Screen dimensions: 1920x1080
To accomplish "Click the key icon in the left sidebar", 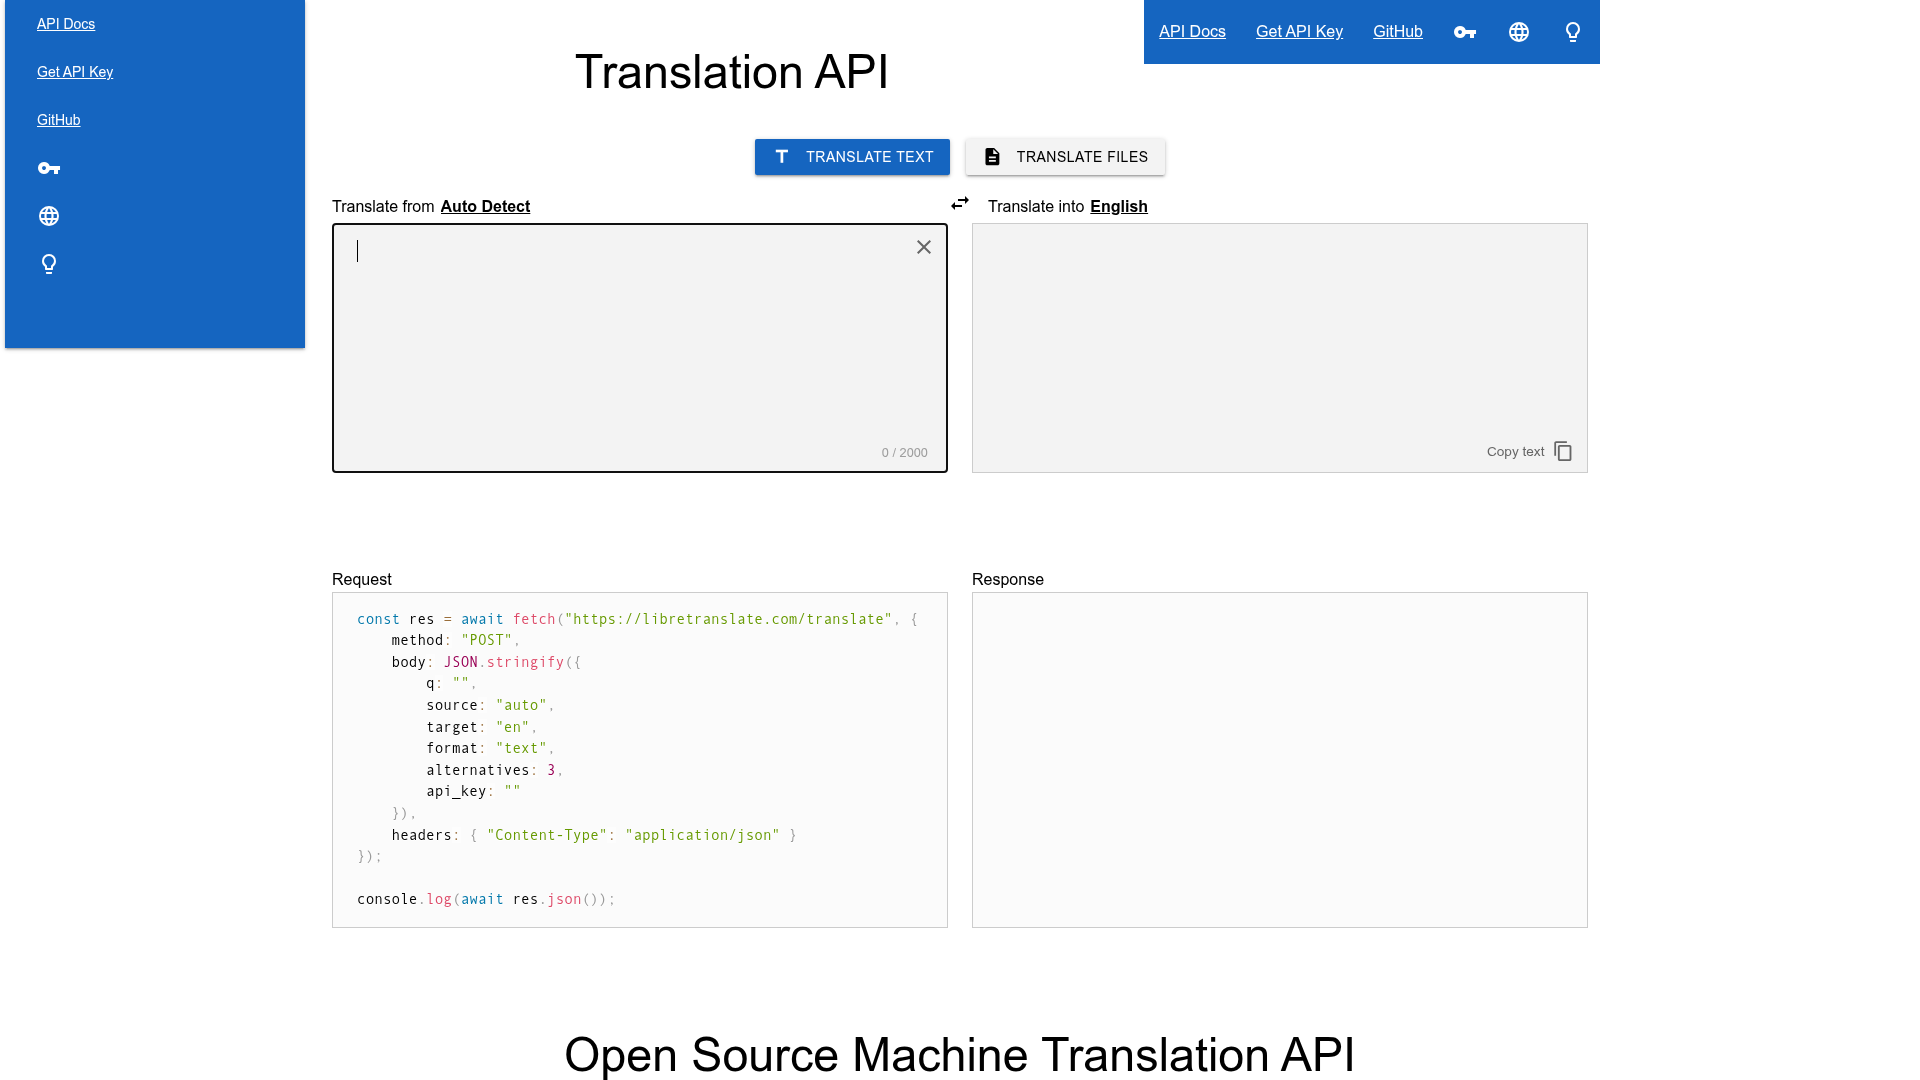I will (49, 168).
